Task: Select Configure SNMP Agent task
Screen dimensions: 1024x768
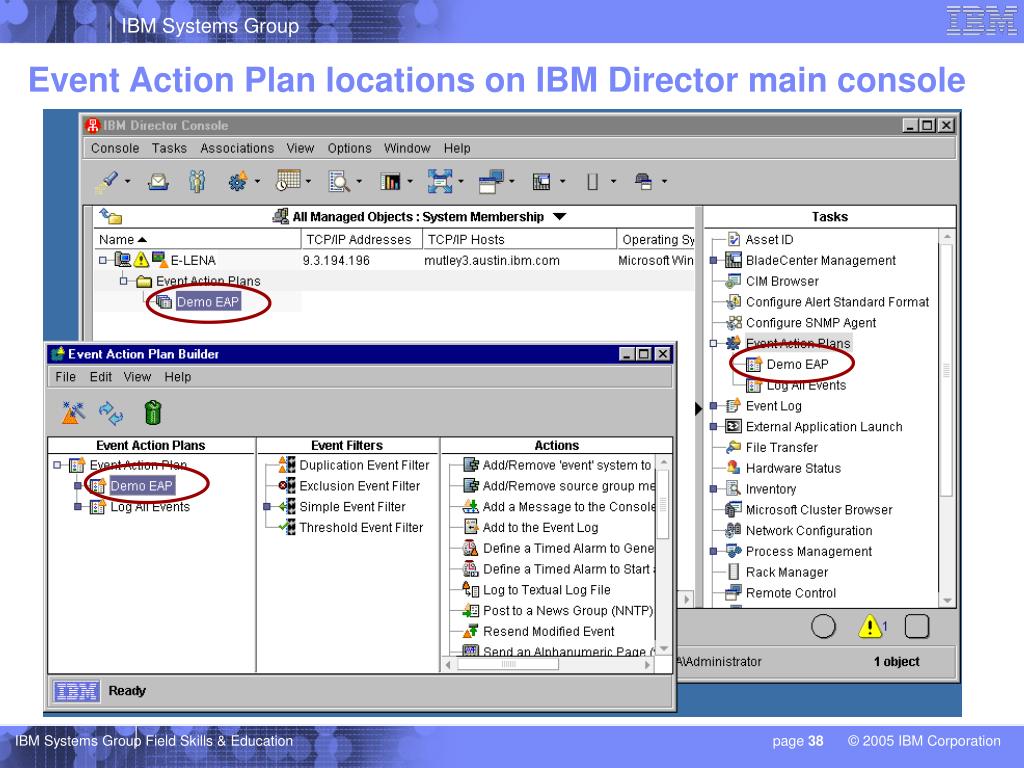Action: point(811,323)
